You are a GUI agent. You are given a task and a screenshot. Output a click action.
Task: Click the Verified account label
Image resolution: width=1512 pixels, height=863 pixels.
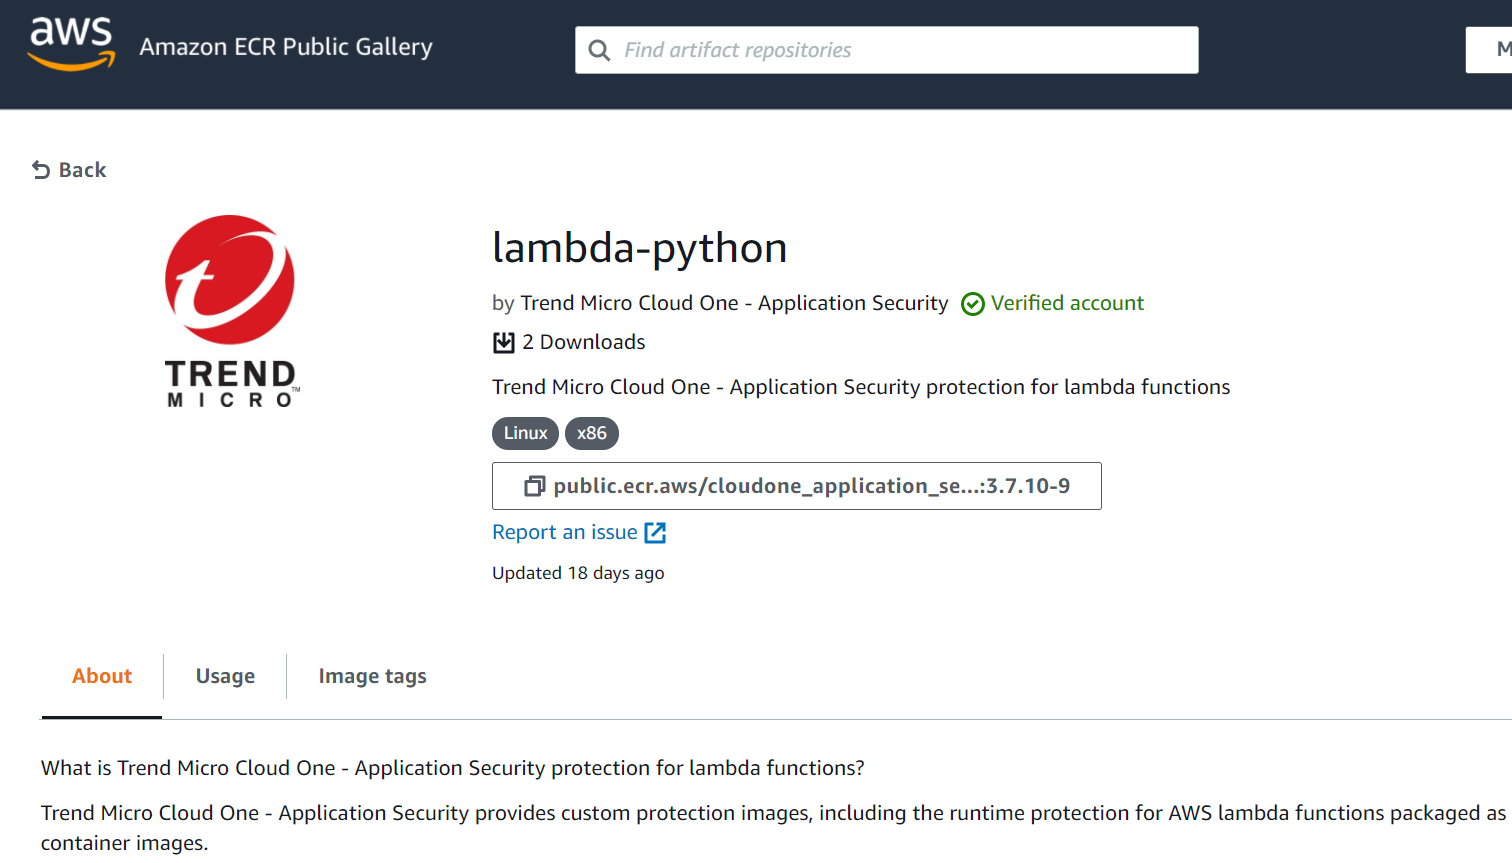pyautogui.click(x=1067, y=303)
